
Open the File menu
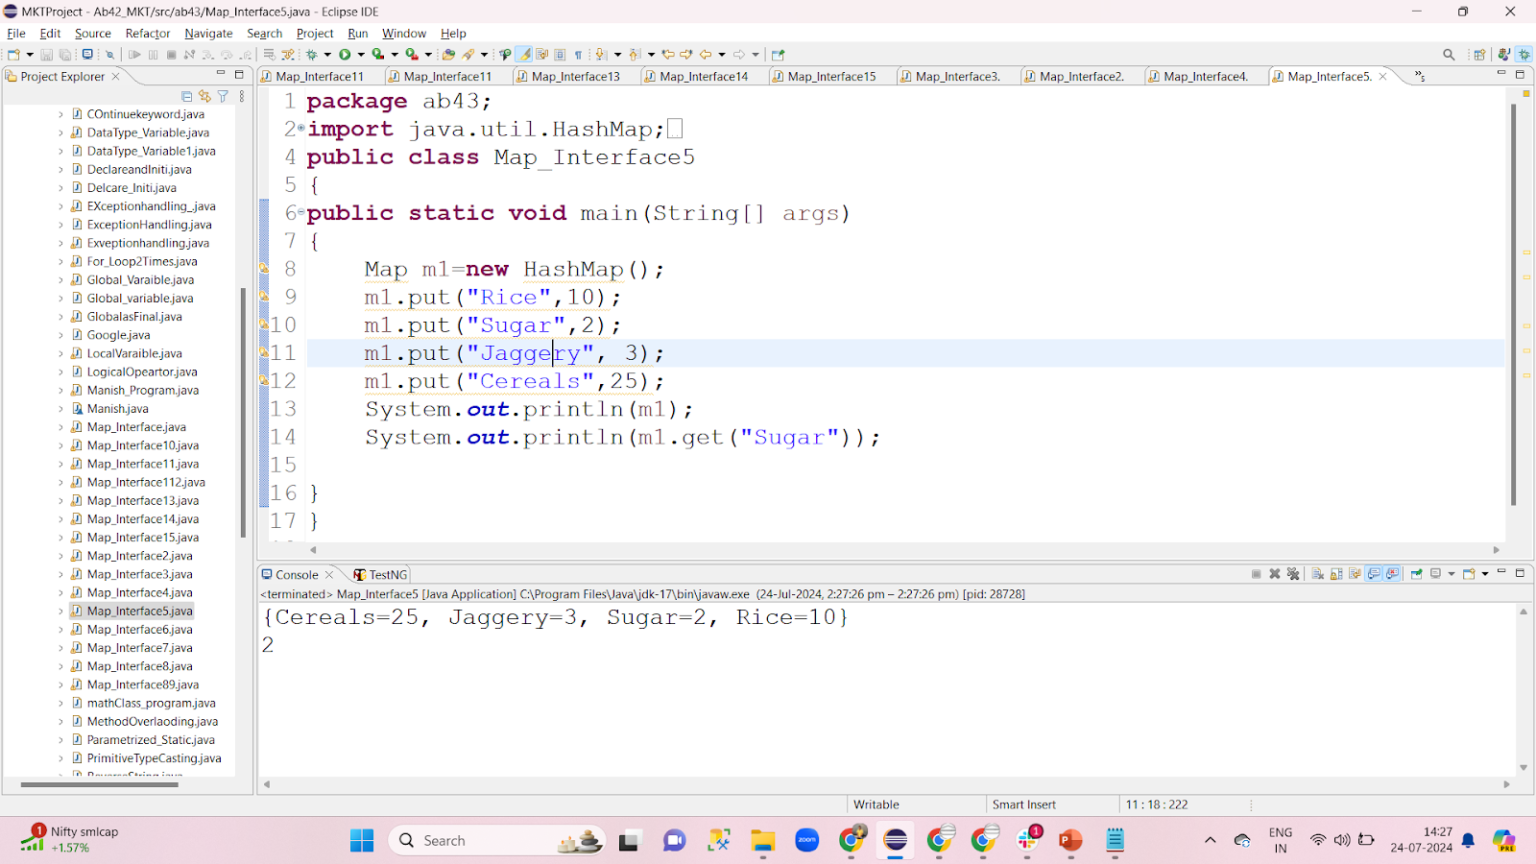[x=16, y=33]
